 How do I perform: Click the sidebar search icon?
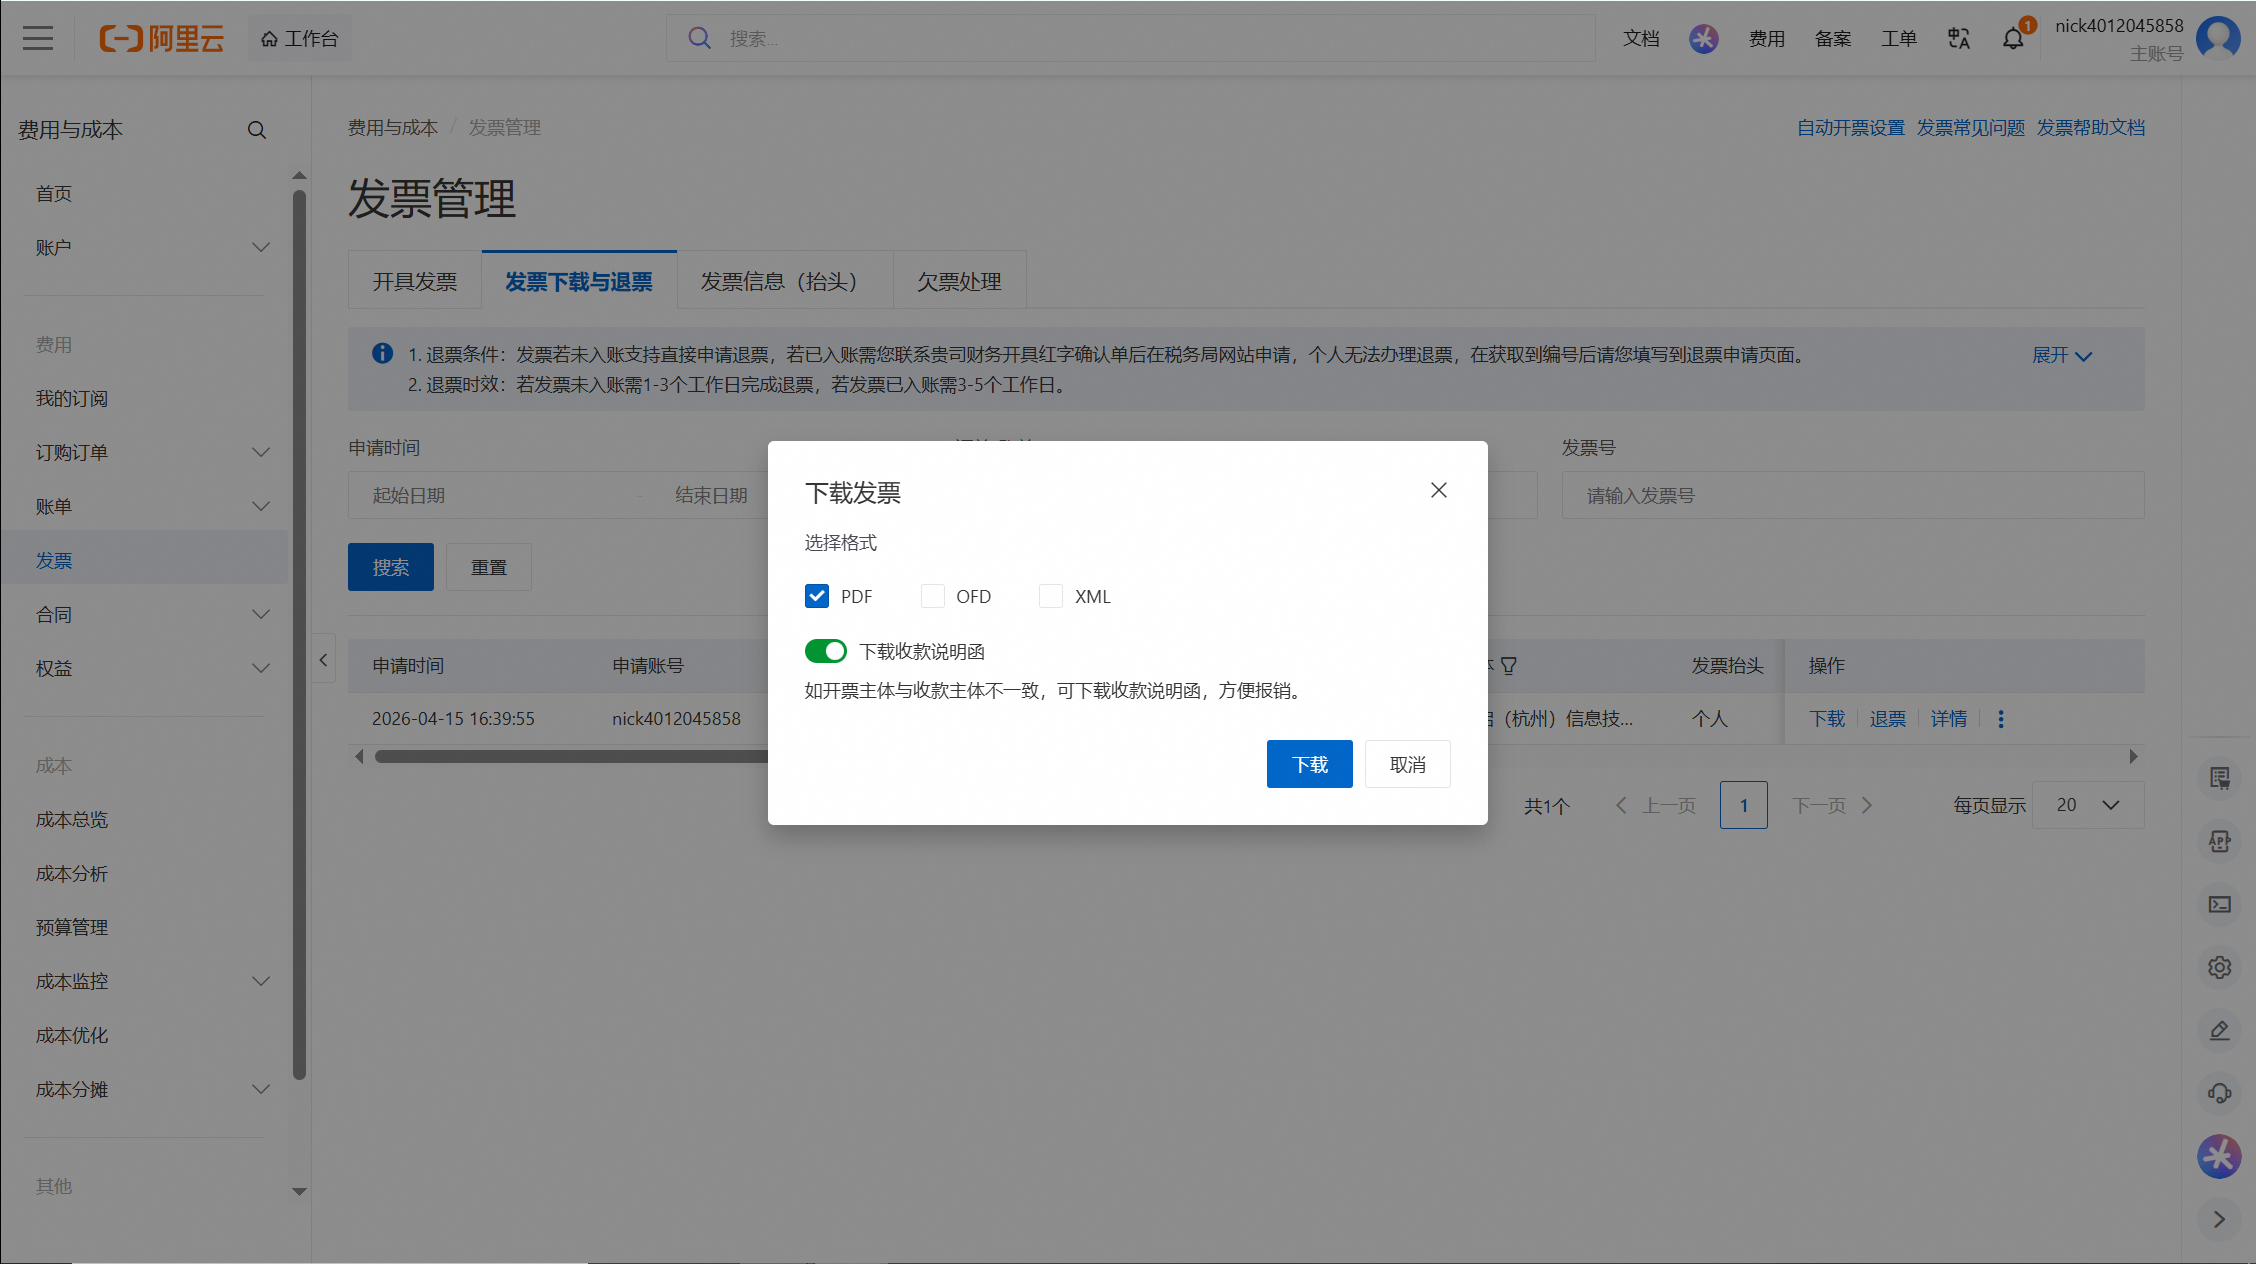[x=257, y=130]
